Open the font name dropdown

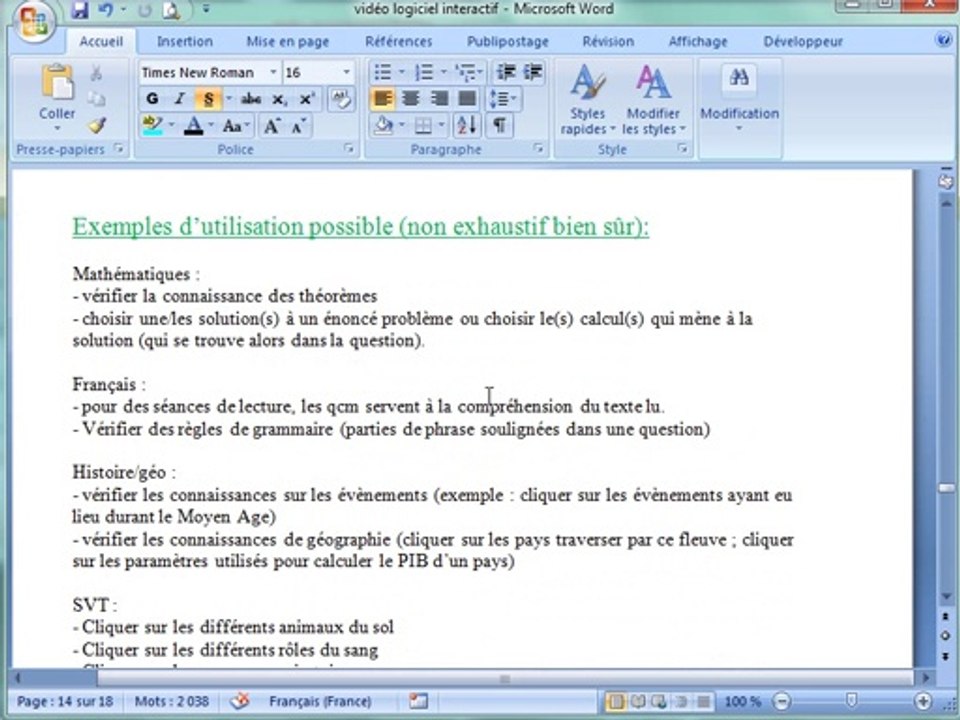pyautogui.click(x=273, y=72)
